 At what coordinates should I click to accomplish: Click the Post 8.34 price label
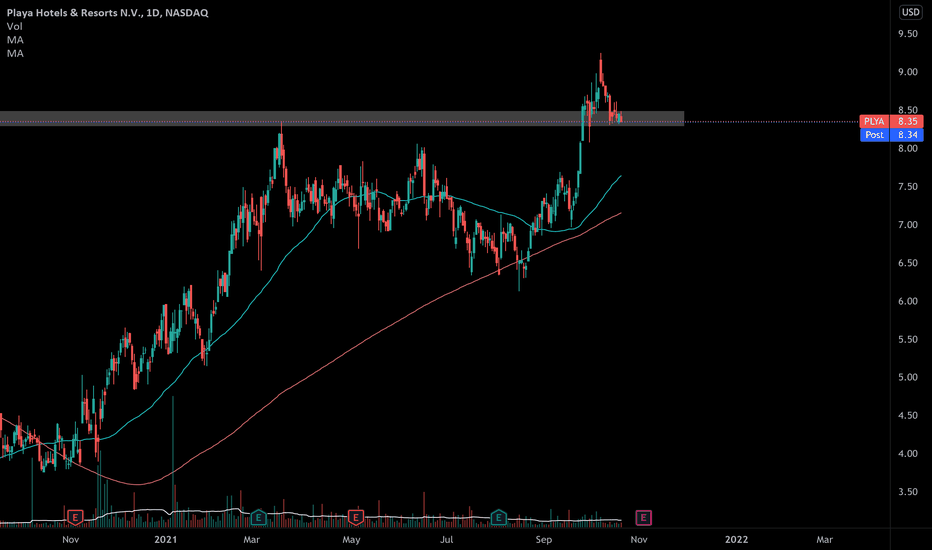click(x=892, y=135)
